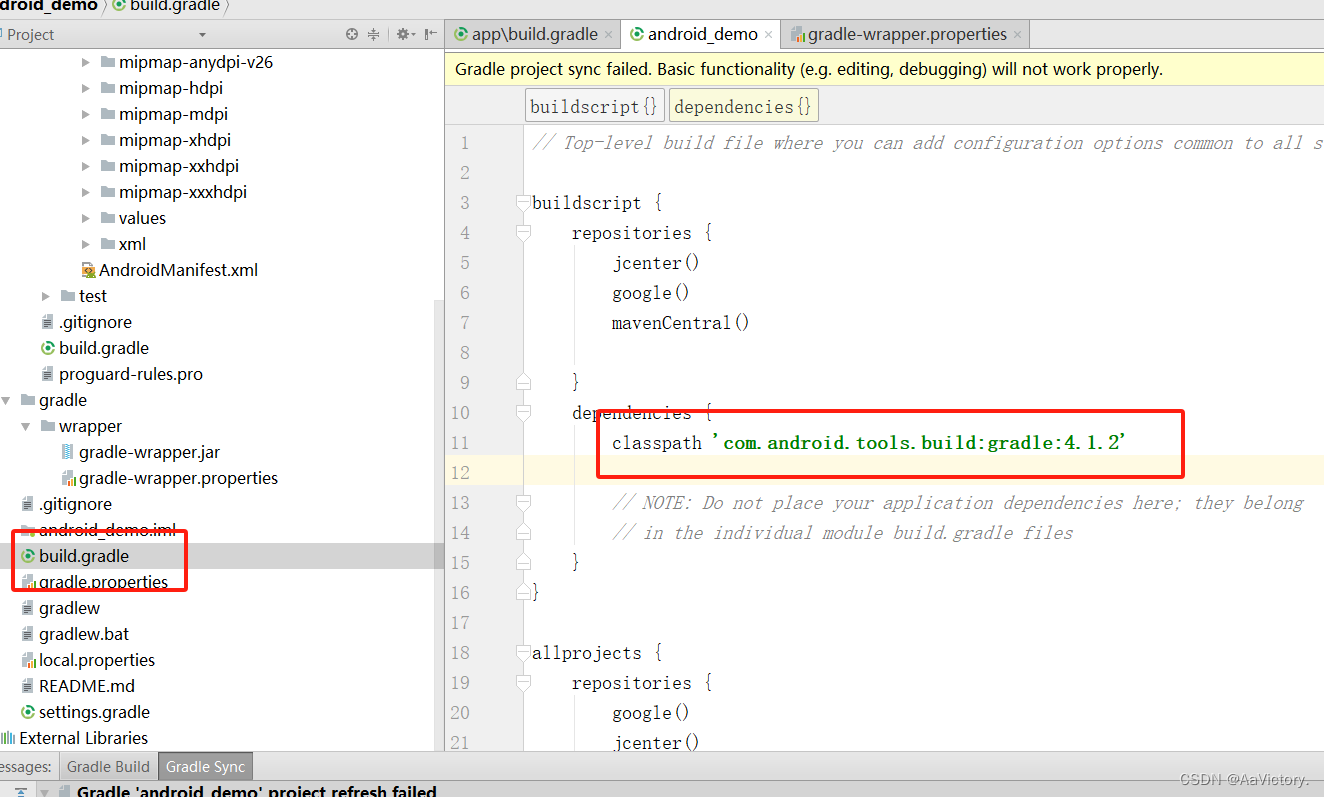Click the mavenCentral() line
1324x797 pixels.
680,323
